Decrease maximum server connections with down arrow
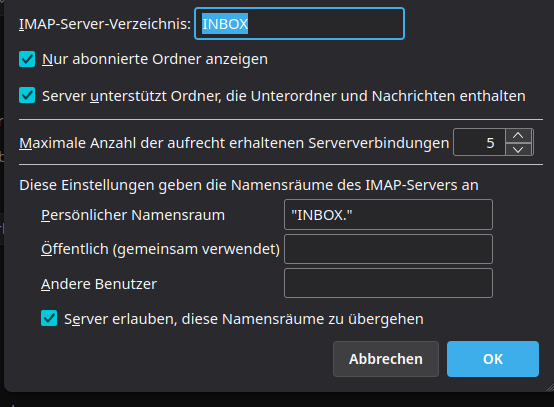 pyautogui.click(x=518, y=149)
